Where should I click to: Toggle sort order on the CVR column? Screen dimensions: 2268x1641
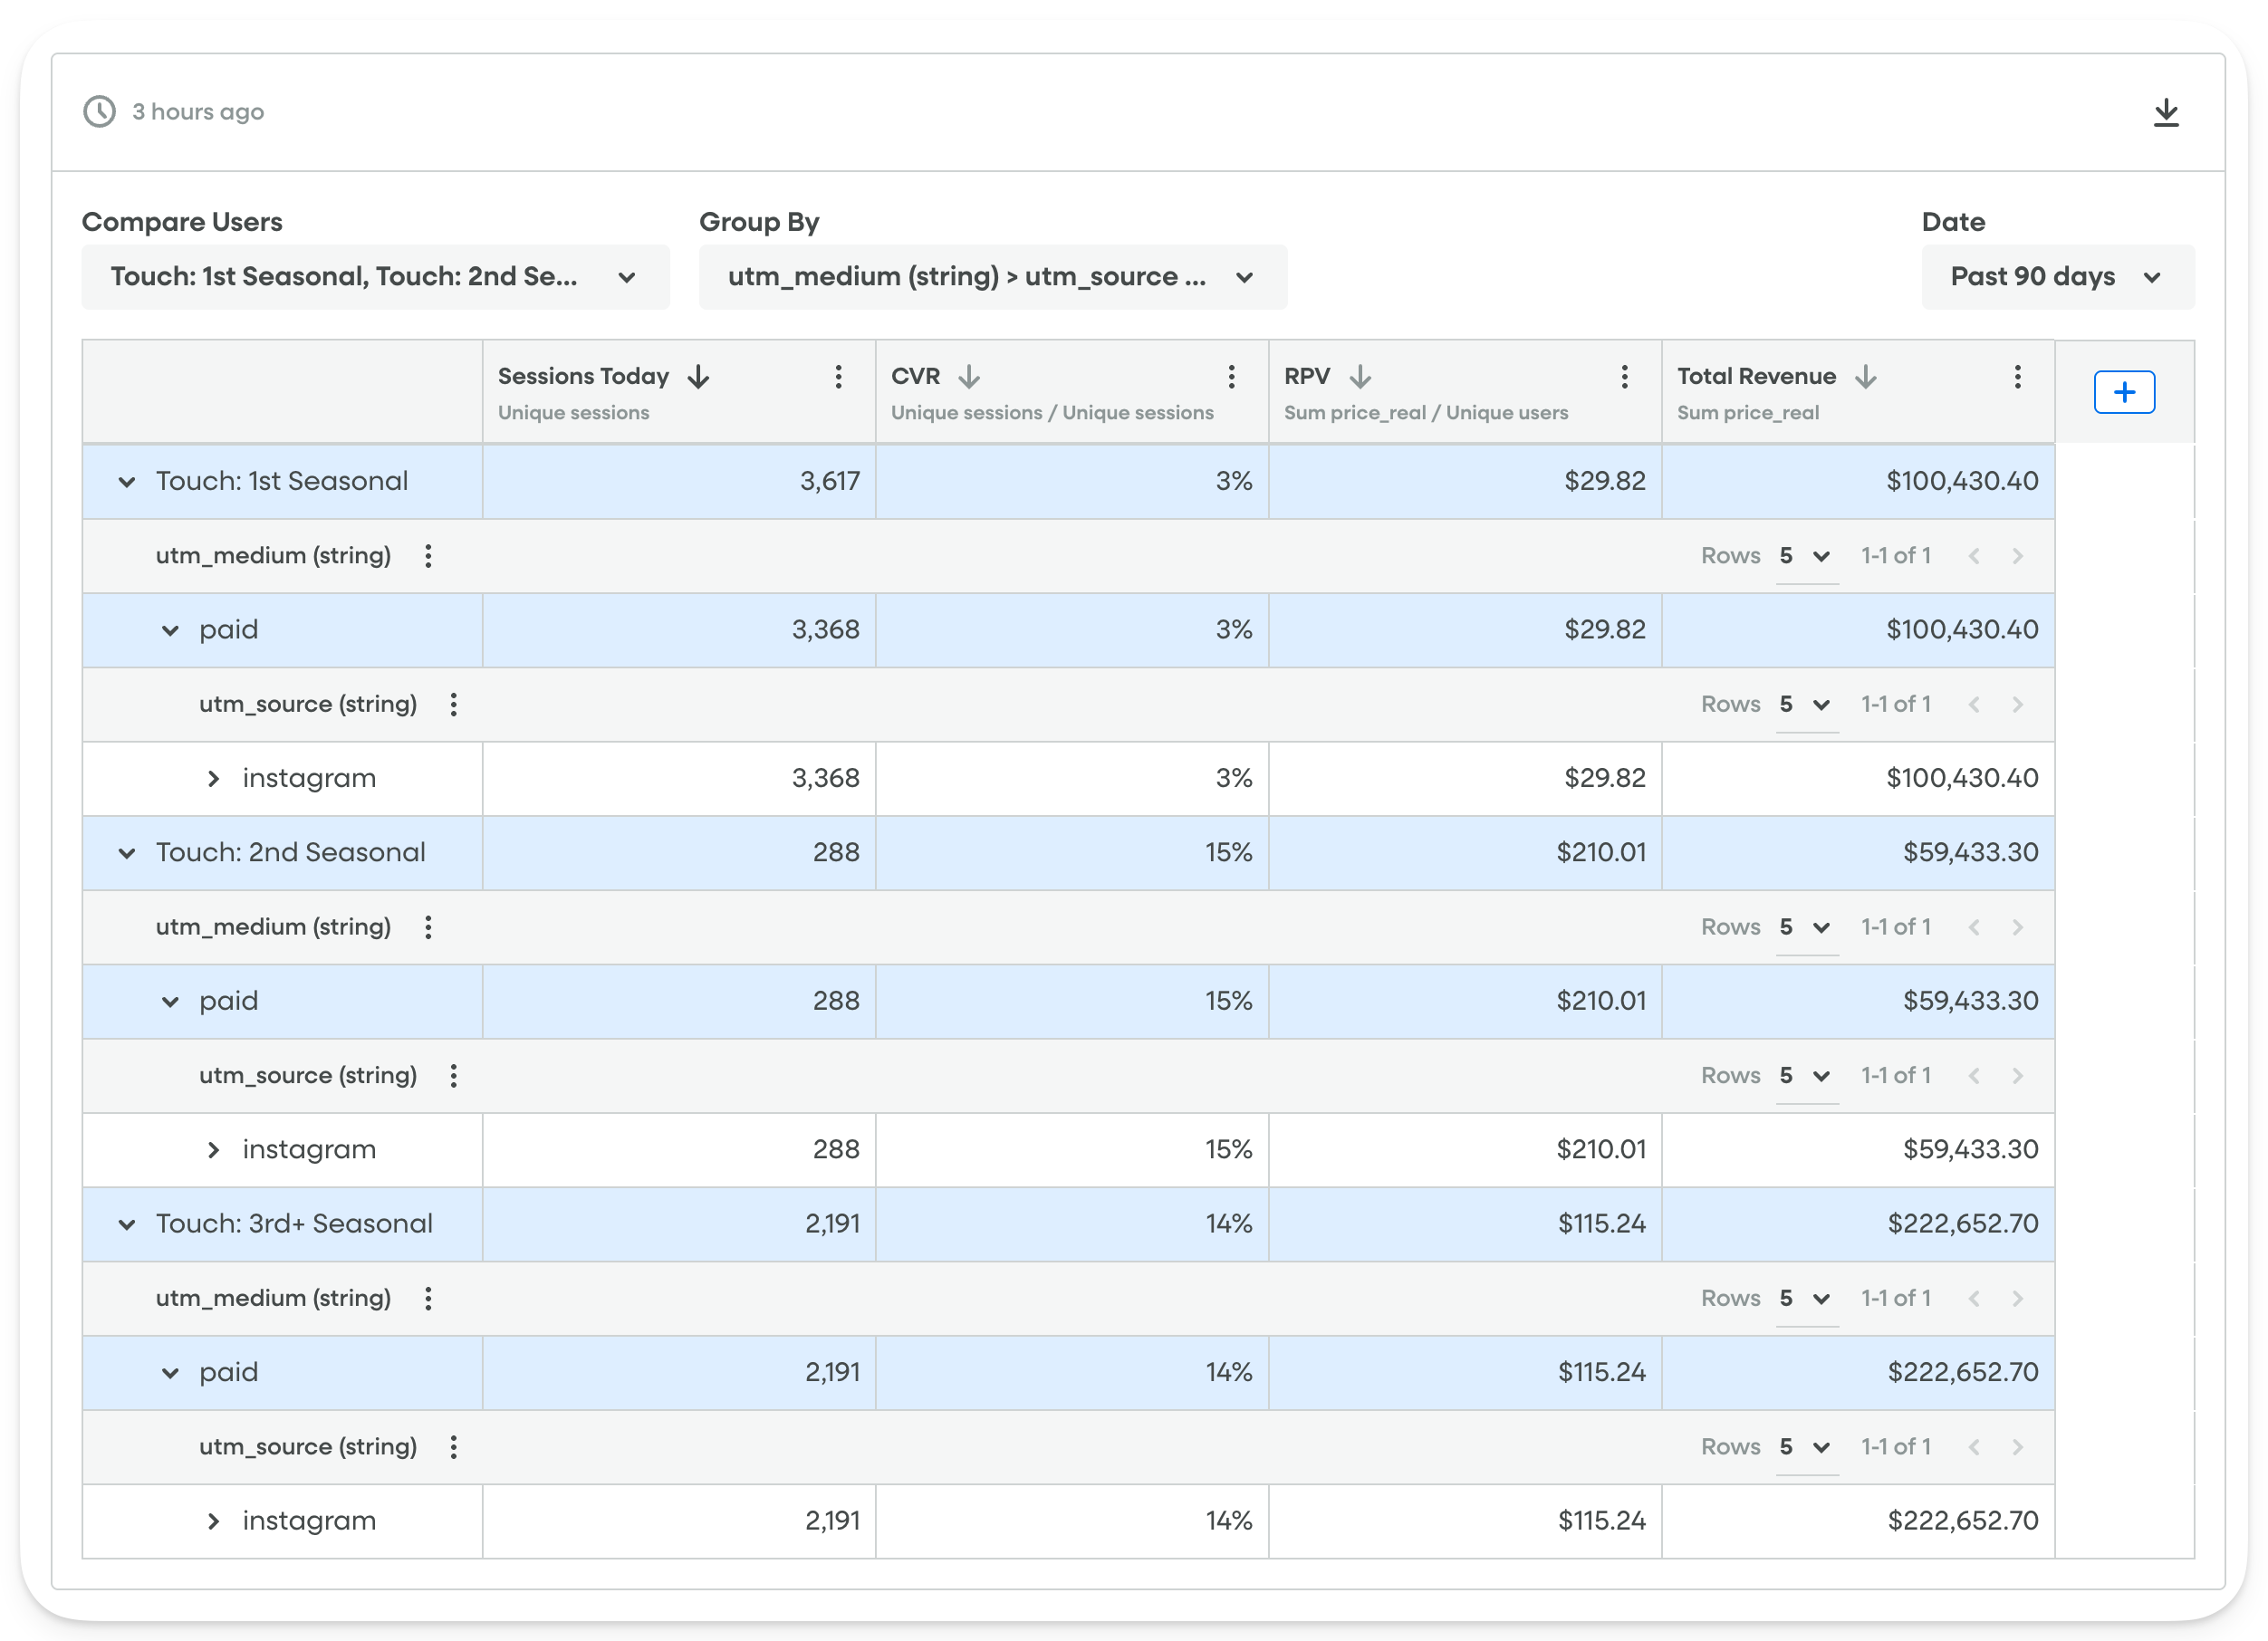970,377
